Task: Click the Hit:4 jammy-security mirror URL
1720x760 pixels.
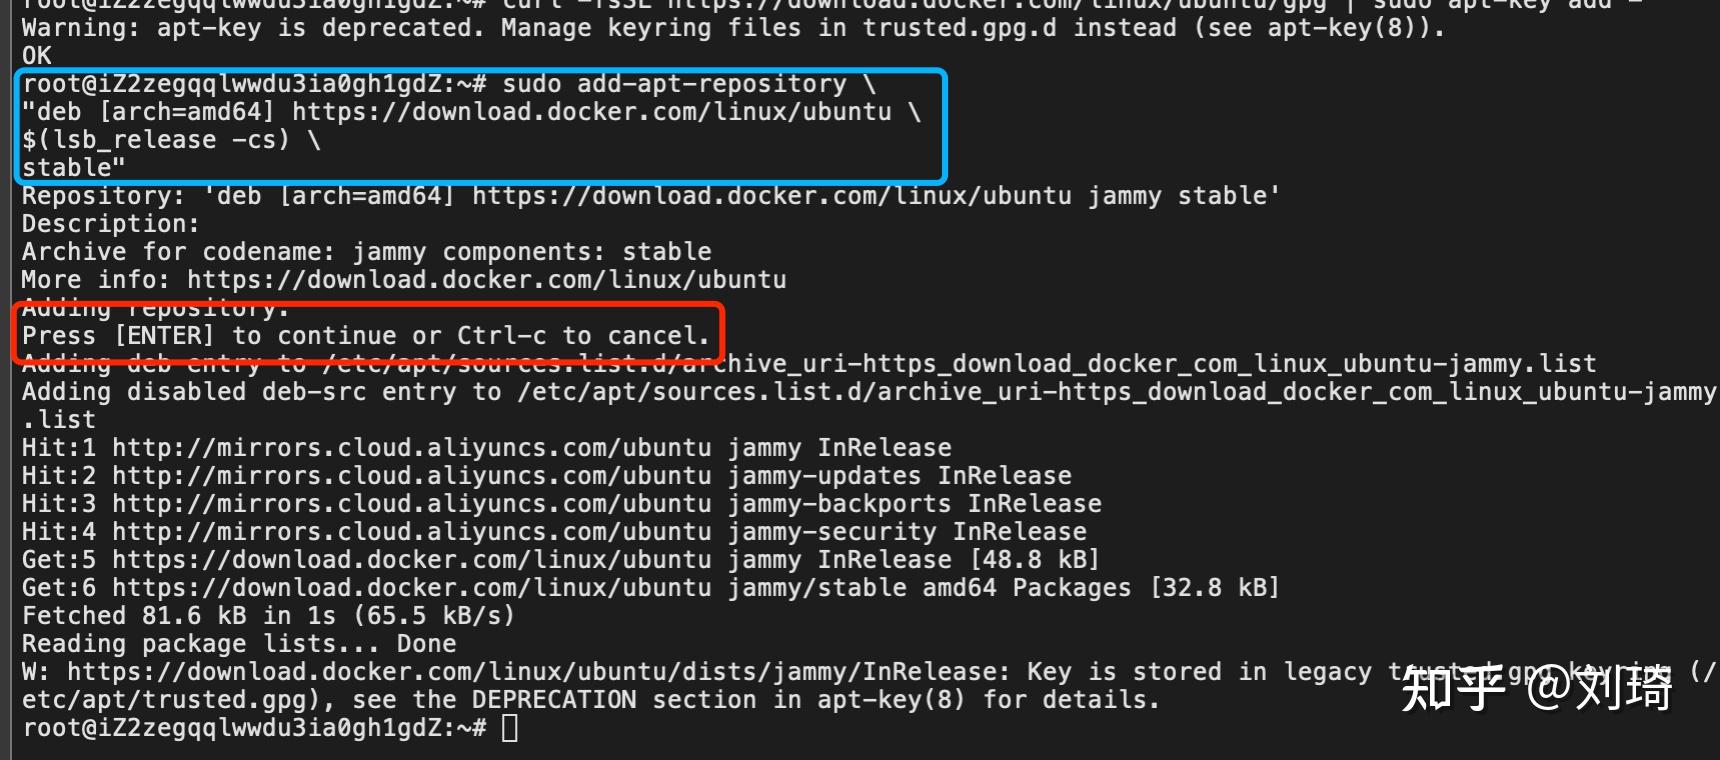Action: (411, 532)
